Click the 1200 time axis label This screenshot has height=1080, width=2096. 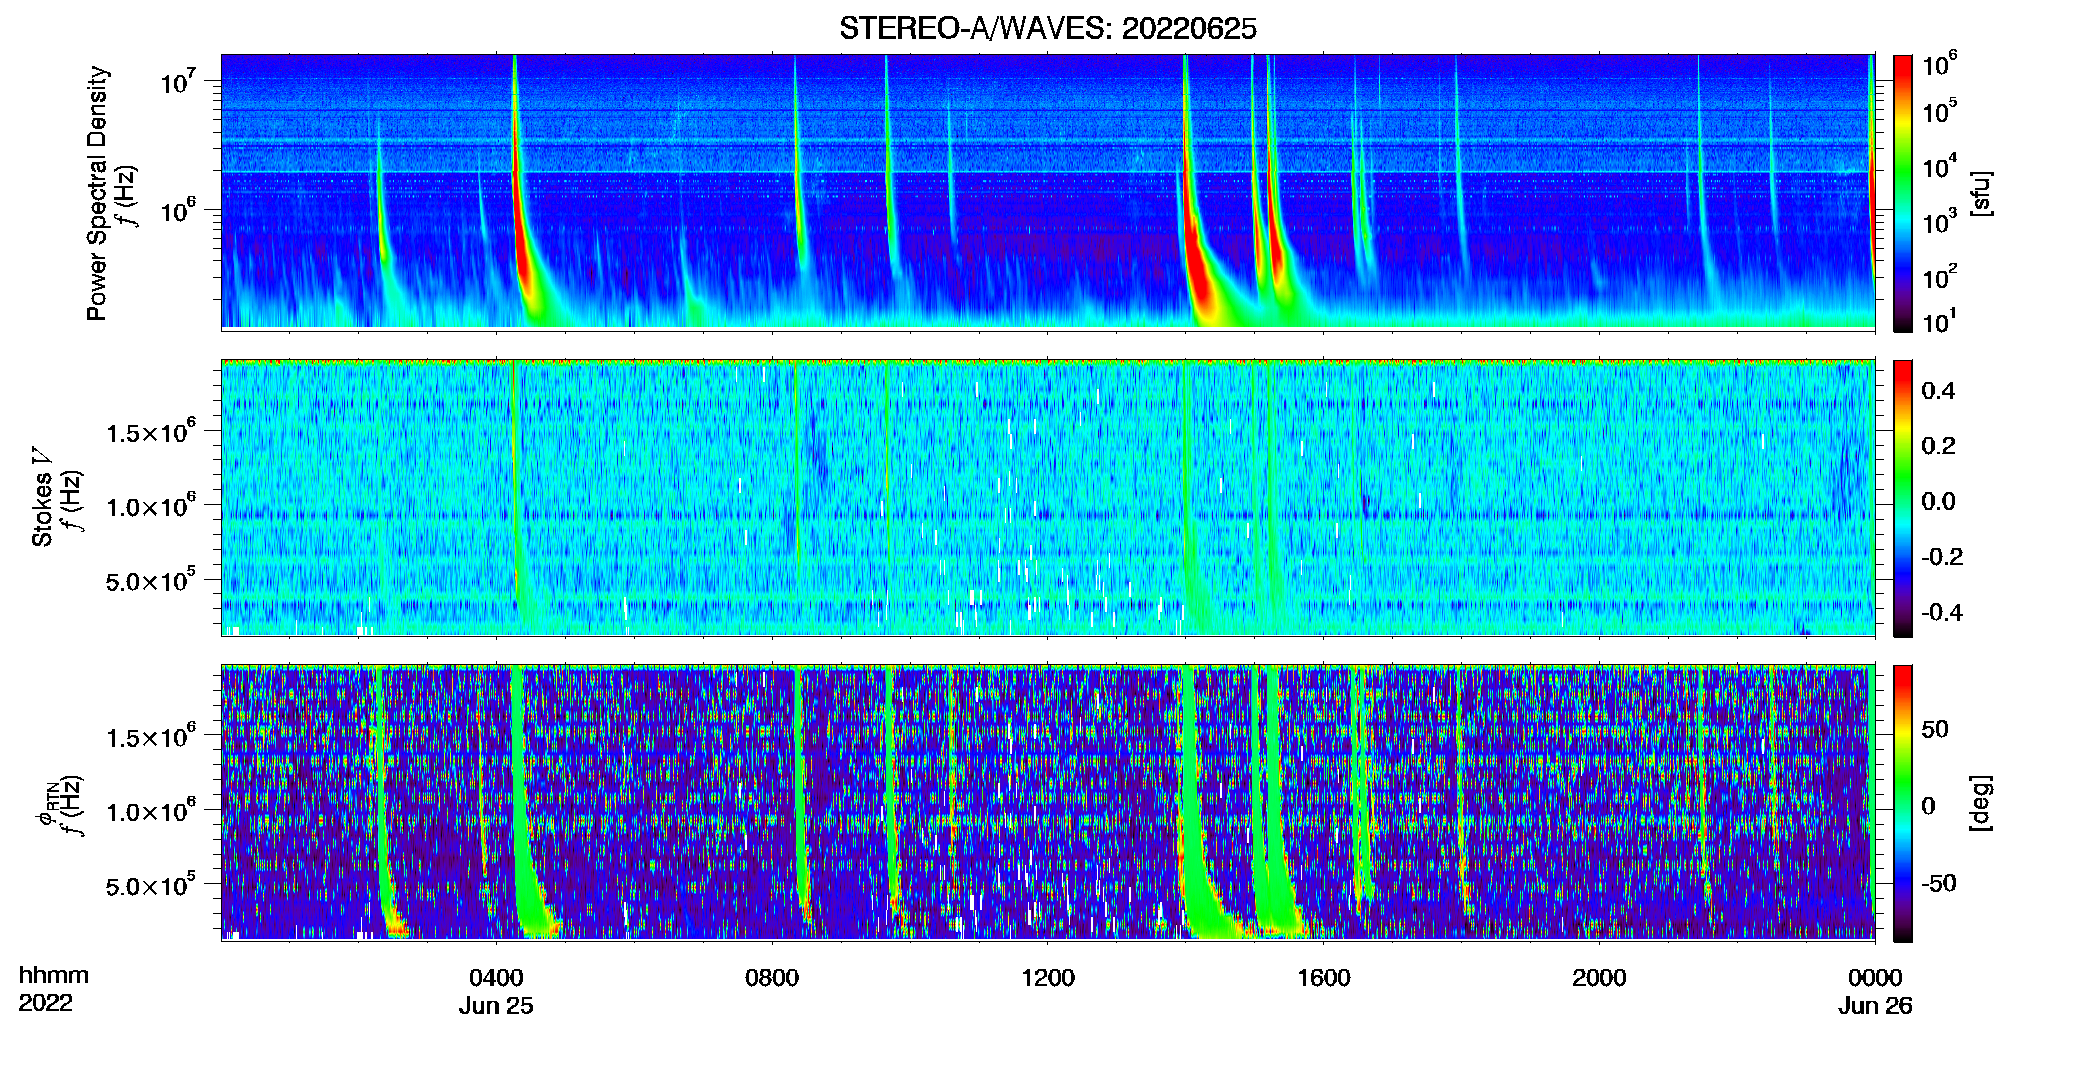tap(1048, 978)
